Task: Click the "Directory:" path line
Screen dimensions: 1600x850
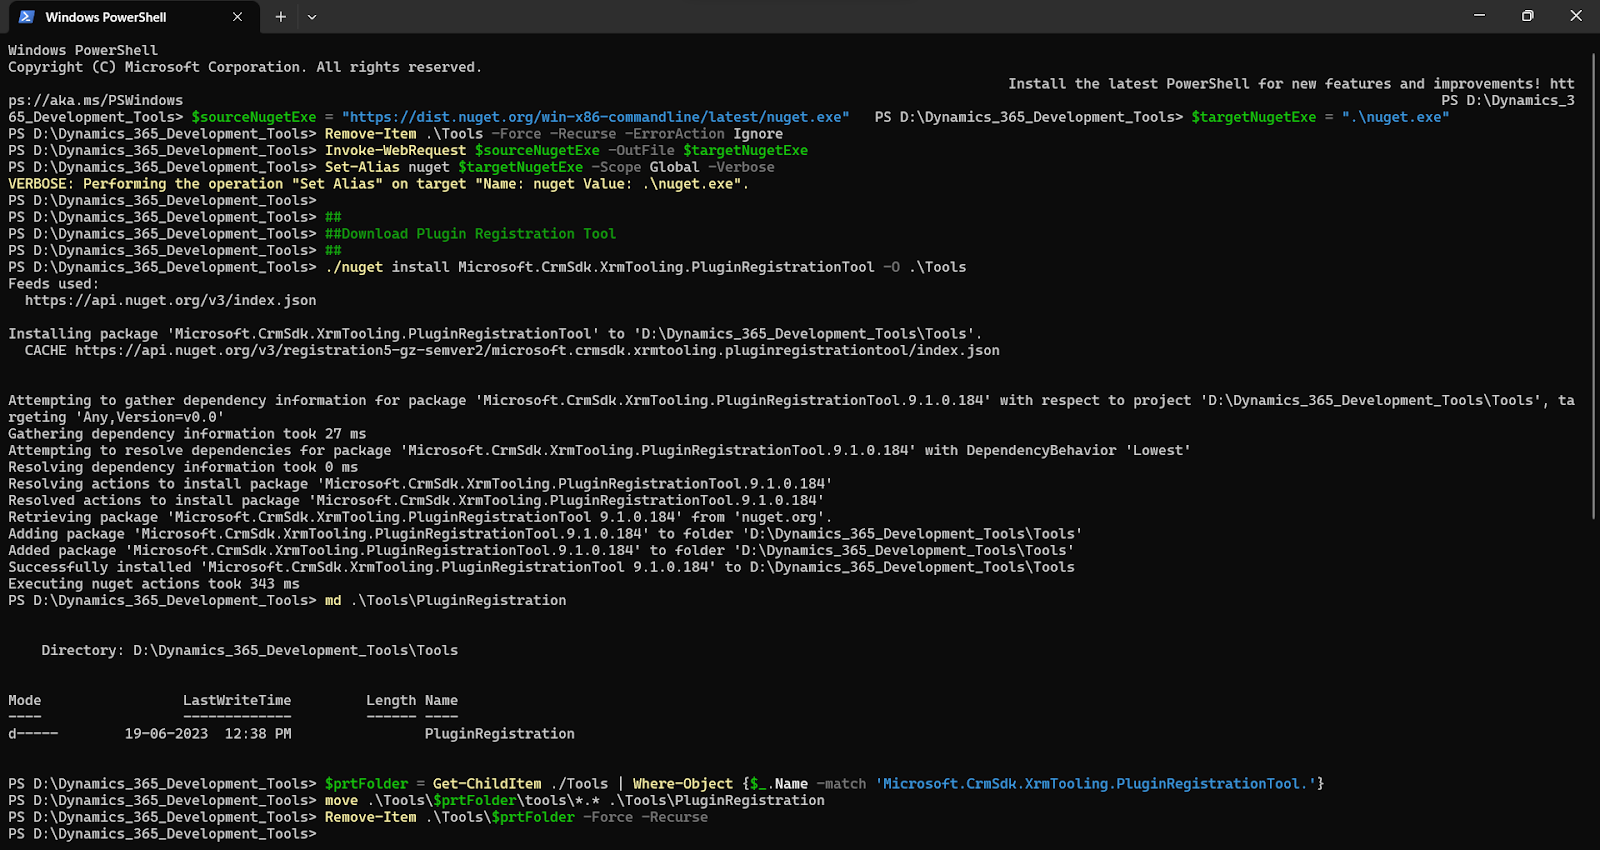Action: (249, 651)
